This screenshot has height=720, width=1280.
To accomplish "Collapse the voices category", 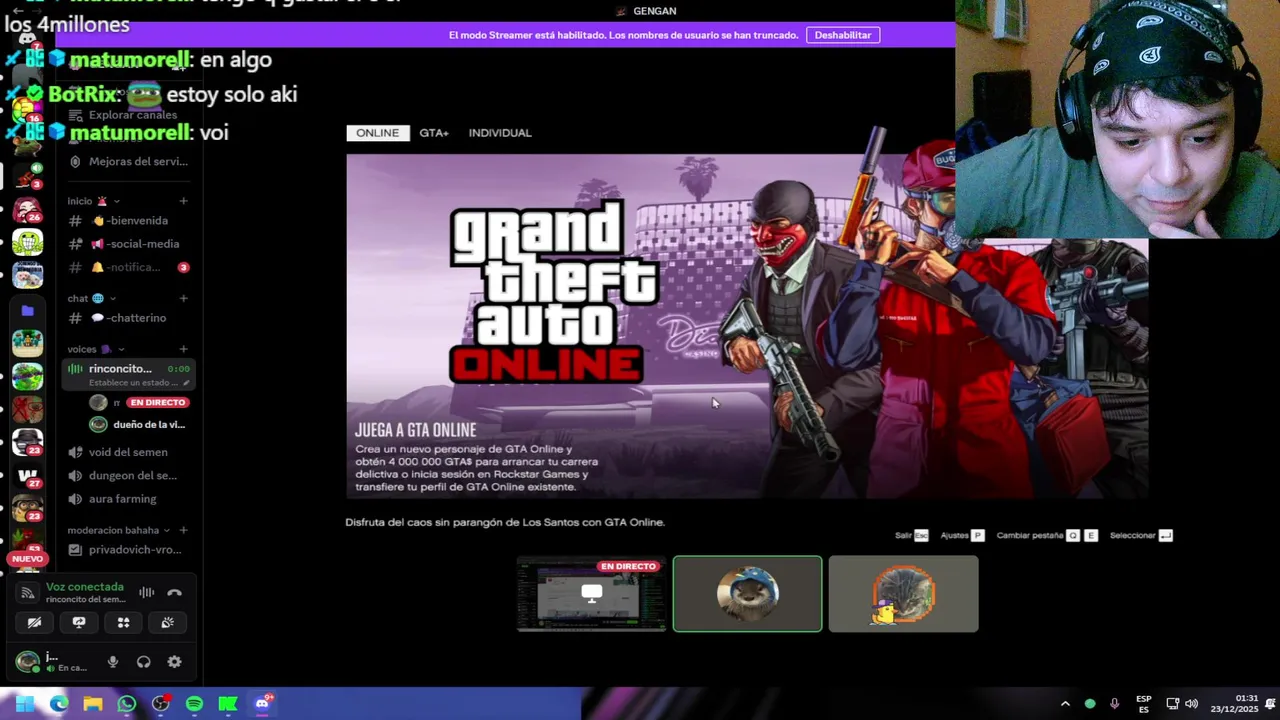I will [x=96, y=349].
